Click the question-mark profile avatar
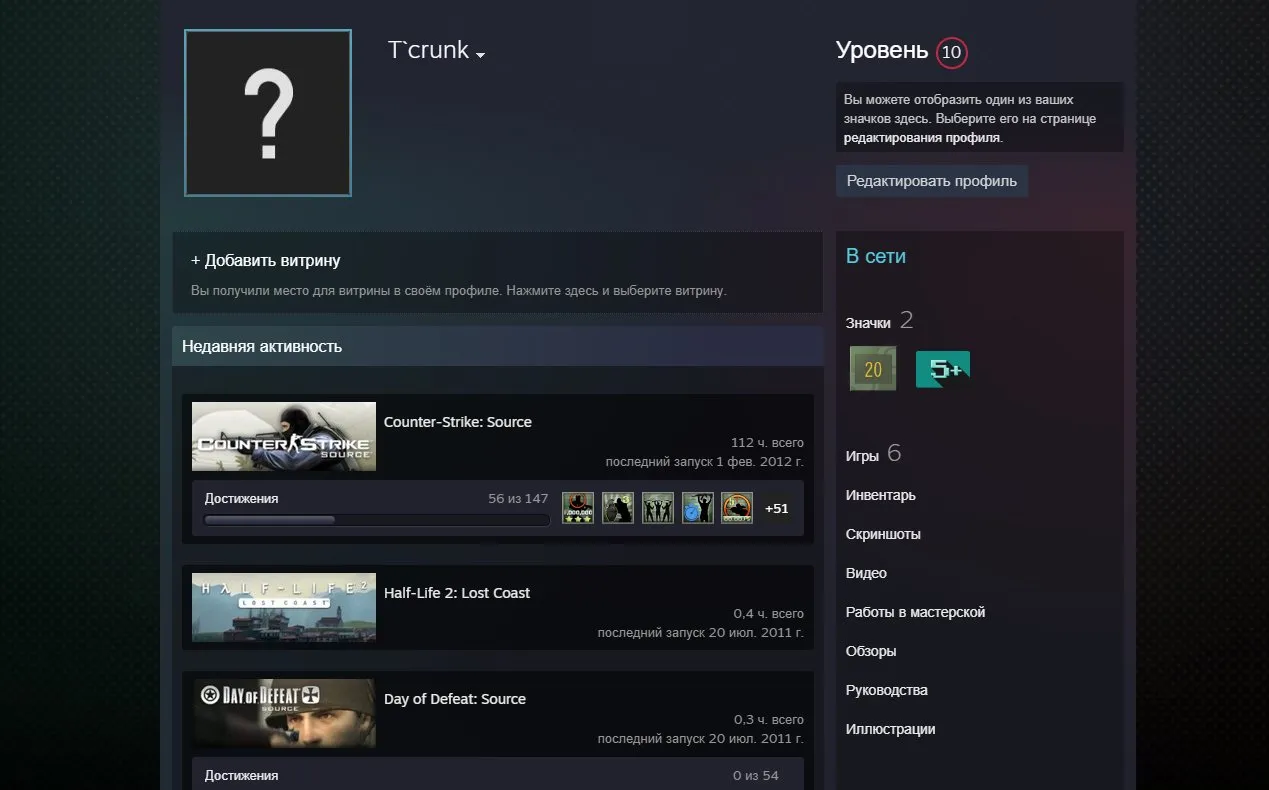Image resolution: width=1269 pixels, height=790 pixels. tap(268, 113)
